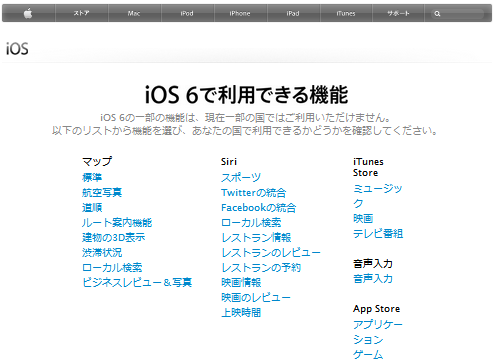The image size is (500, 360).
Task: Open the レストランの予約 link
Action: pyautogui.click(x=261, y=268)
